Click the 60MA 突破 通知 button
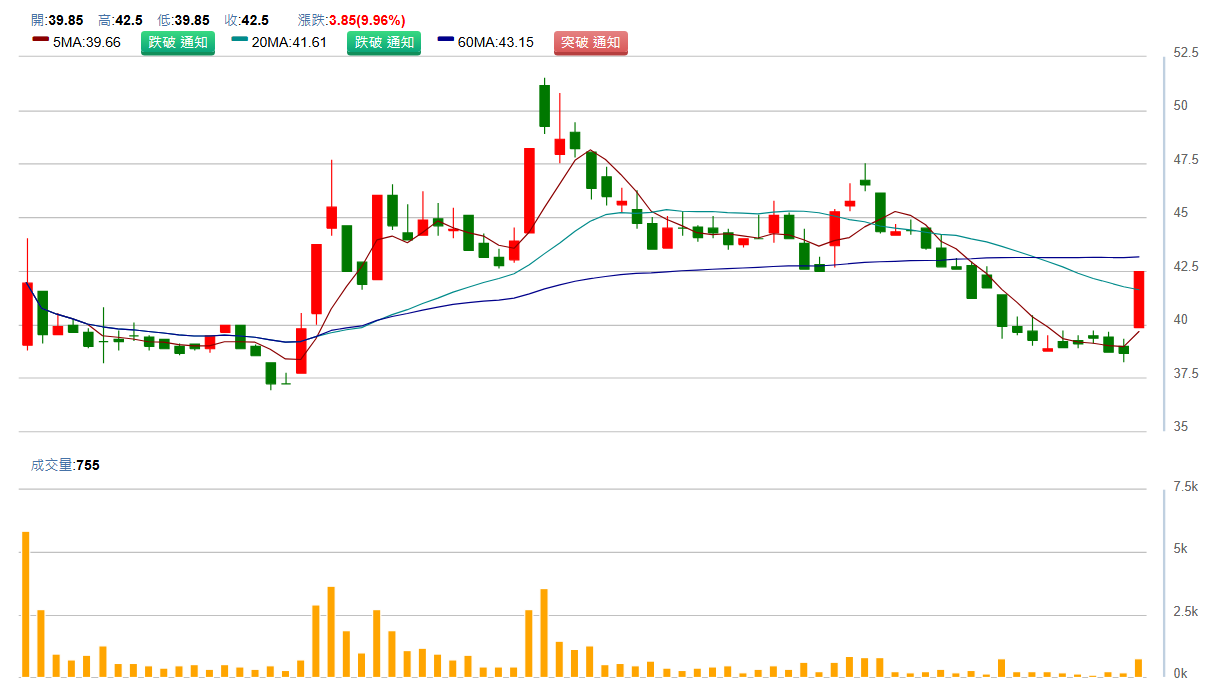The image size is (1213, 700). (x=591, y=43)
